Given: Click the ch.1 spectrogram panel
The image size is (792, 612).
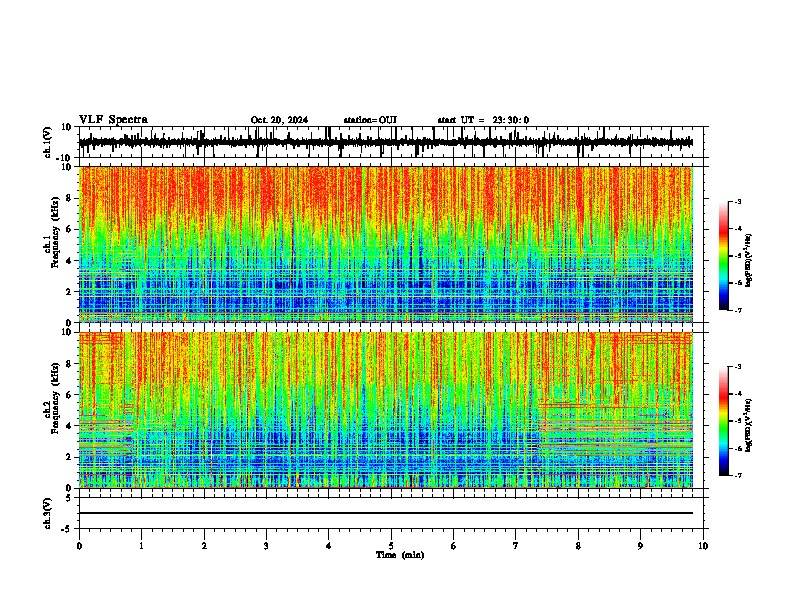Looking at the screenshot, I should click(386, 244).
